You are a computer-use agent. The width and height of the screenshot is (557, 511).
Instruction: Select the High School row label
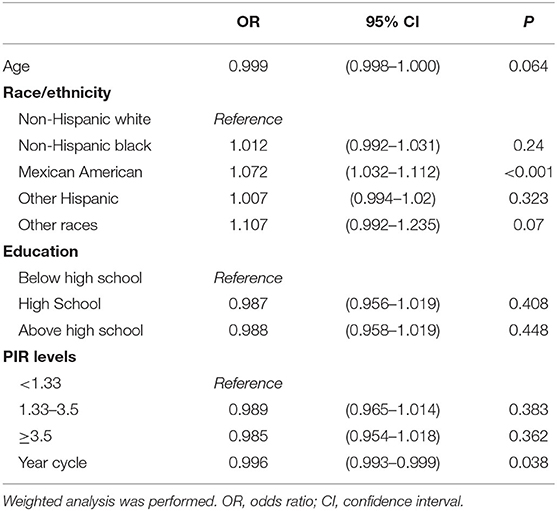point(60,304)
